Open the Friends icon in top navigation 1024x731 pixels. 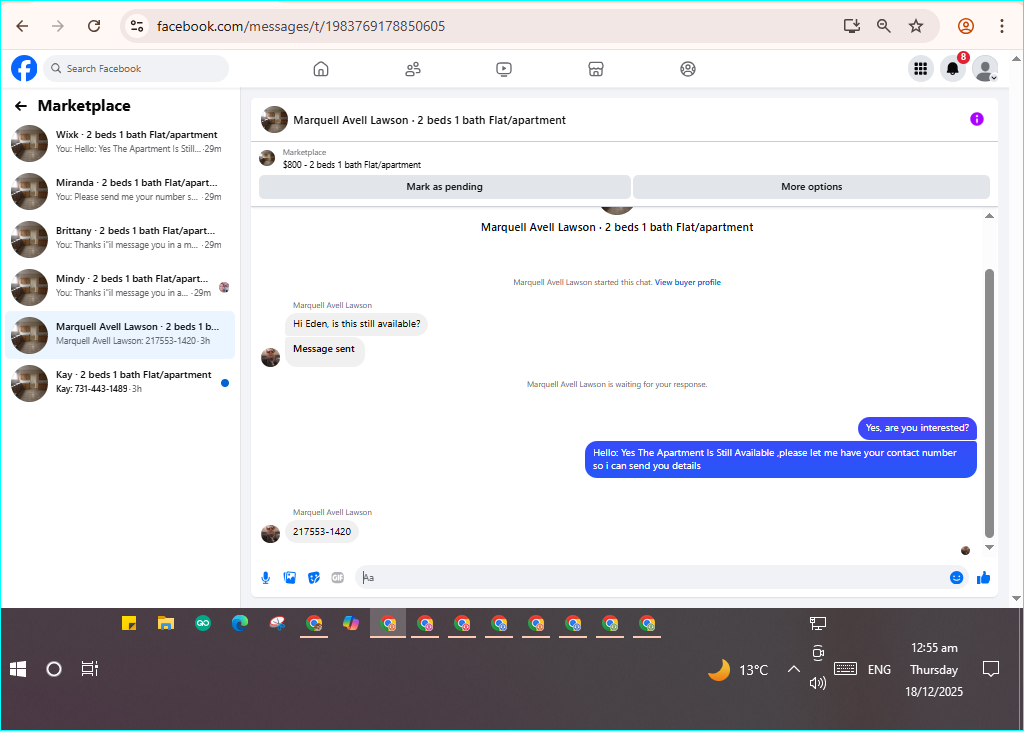[x=413, y=69]
